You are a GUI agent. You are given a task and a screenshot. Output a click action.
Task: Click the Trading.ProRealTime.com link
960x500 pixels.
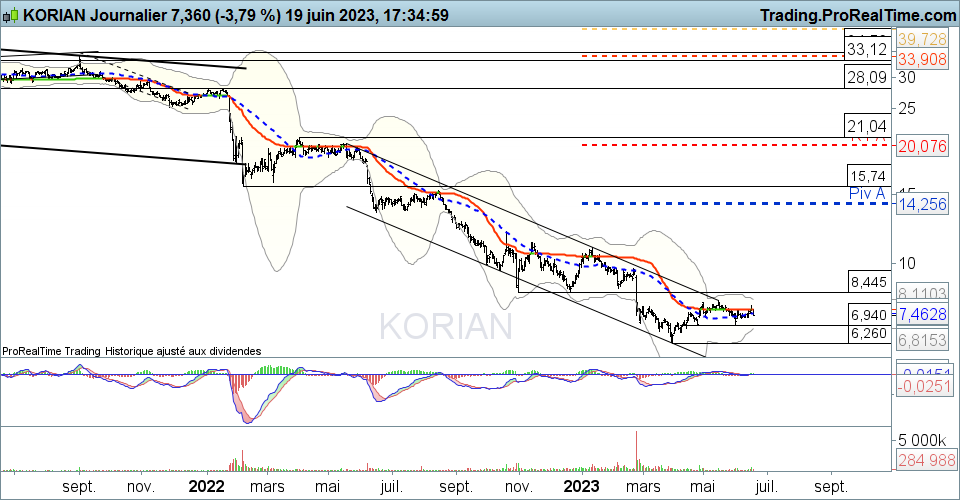[x=858, y=15]
